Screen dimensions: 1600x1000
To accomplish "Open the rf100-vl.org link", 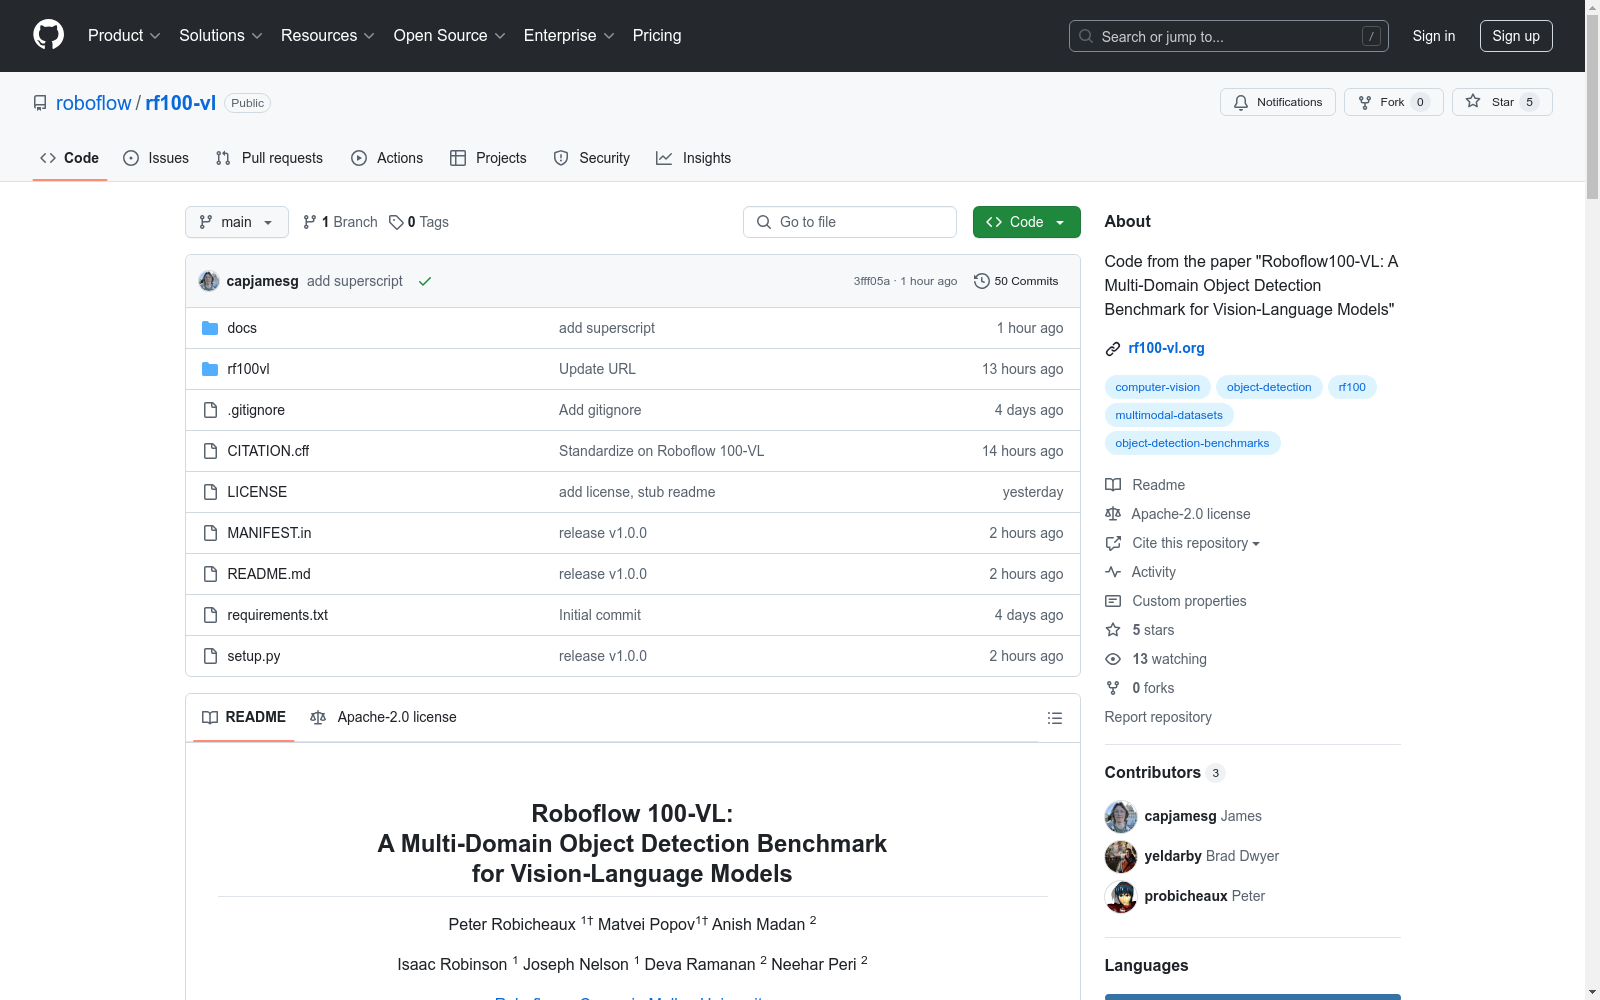I will 1166,348.
